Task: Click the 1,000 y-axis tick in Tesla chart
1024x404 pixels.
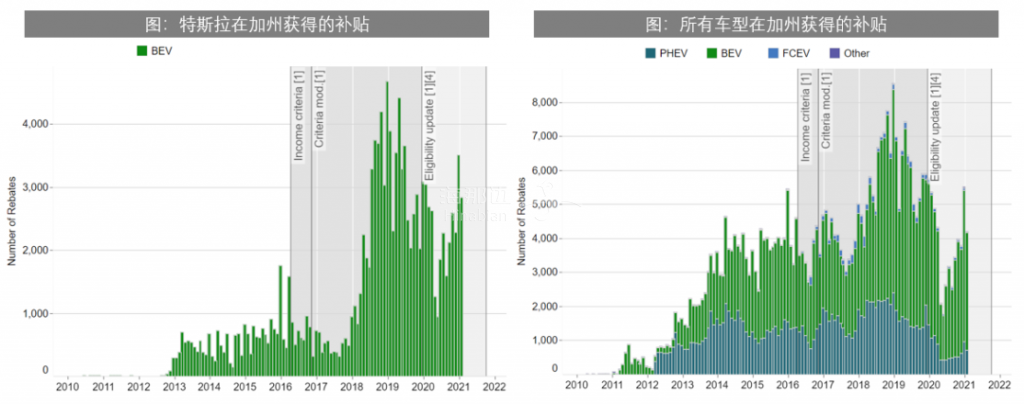Action: 37,314
